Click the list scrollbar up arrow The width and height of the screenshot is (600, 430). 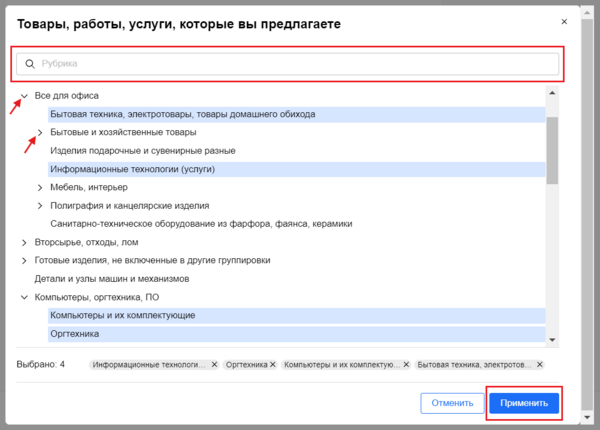point(552,93)
